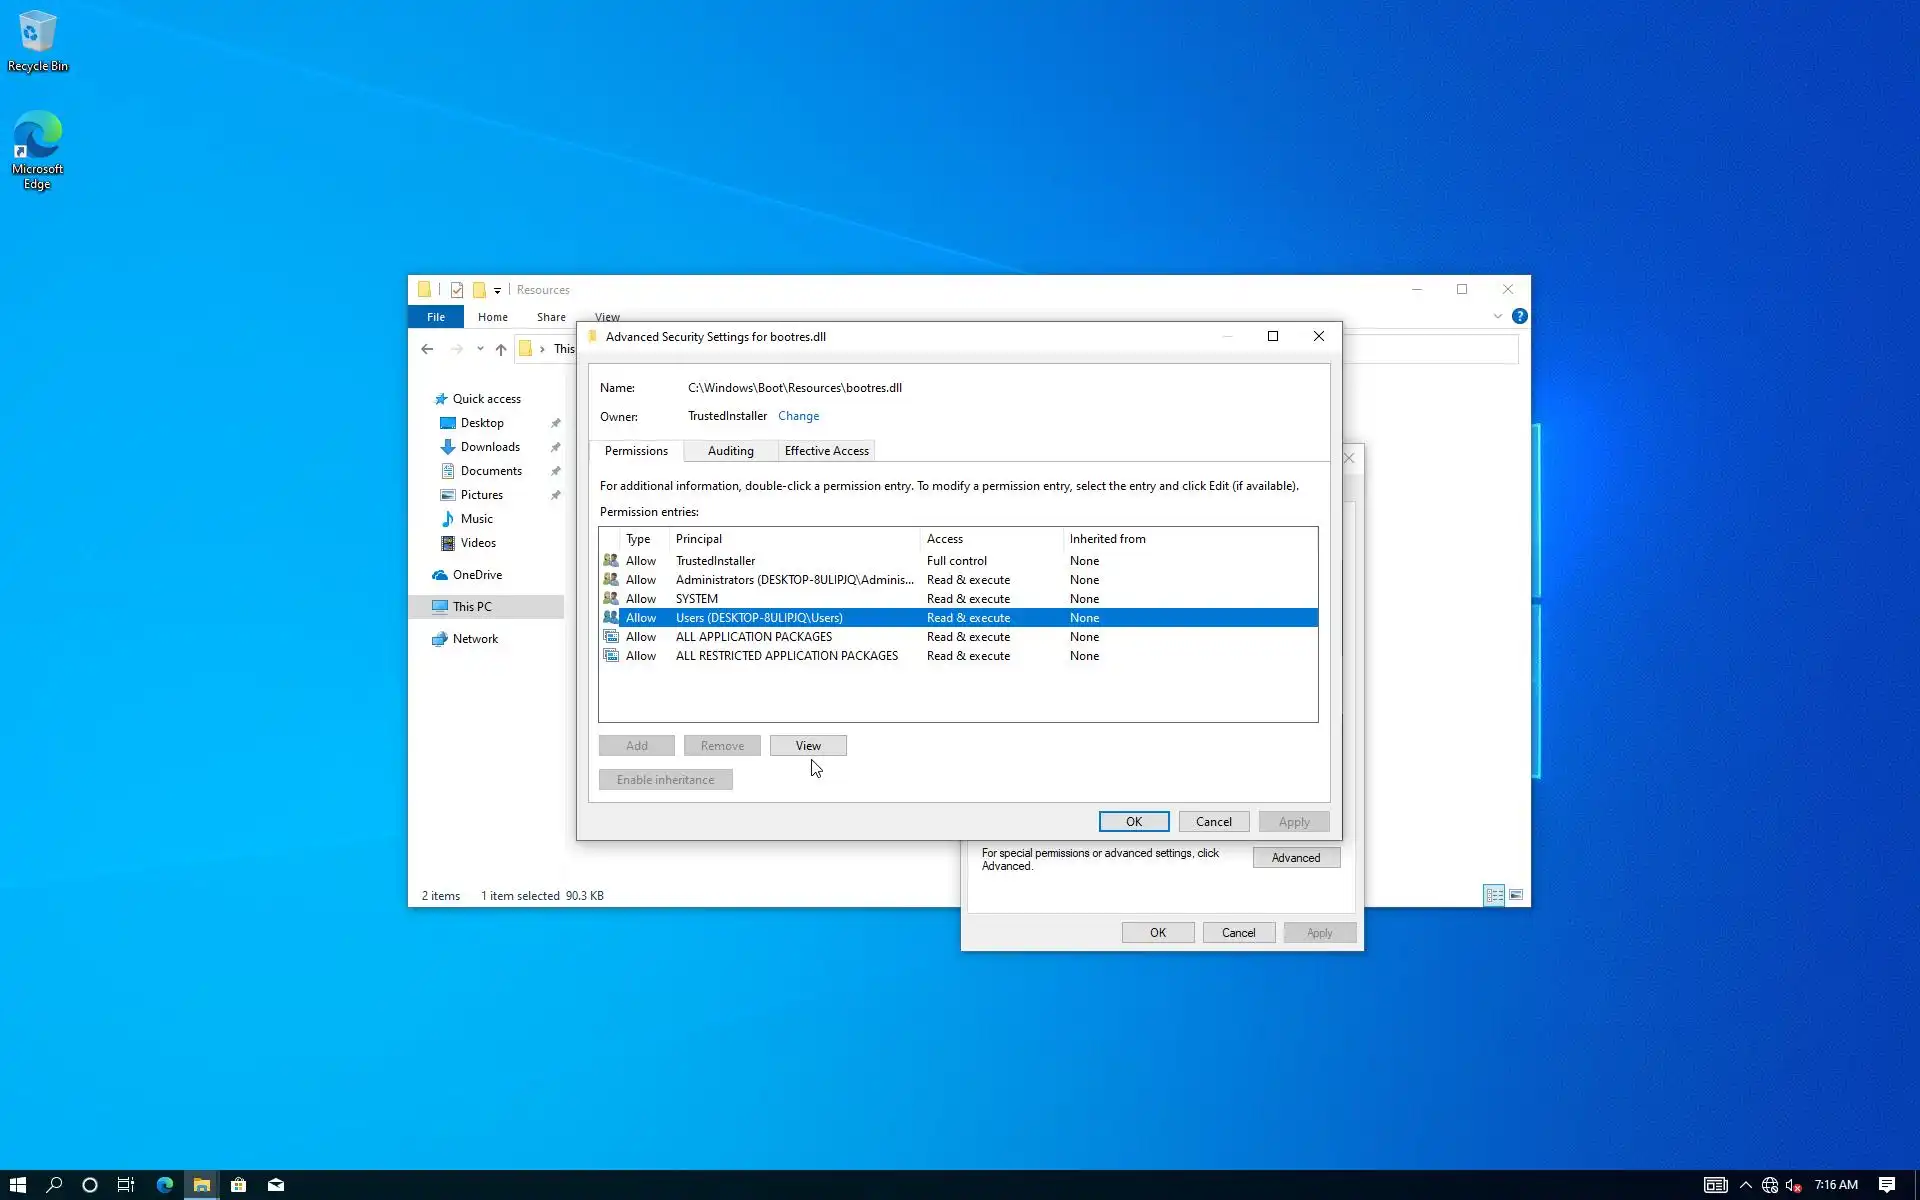This screenshot has width=1920, height=1200.
Task: Select the TrustedInstaller permission entry
Action: point(715,561)
